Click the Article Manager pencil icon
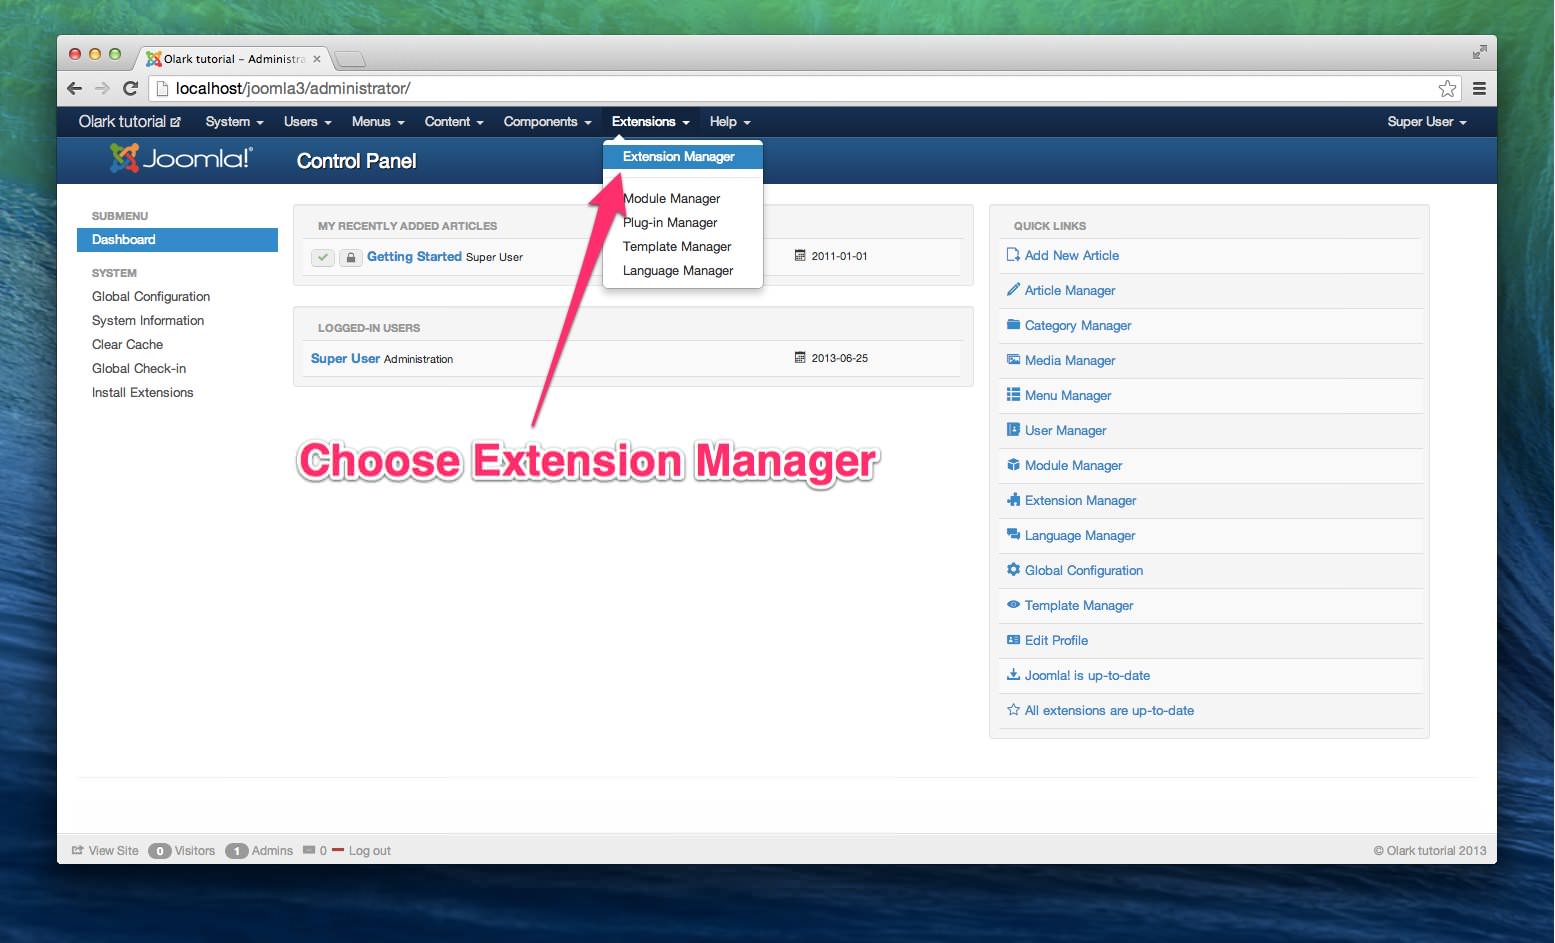1555x943 pixels. click(x=1013, y=290)
